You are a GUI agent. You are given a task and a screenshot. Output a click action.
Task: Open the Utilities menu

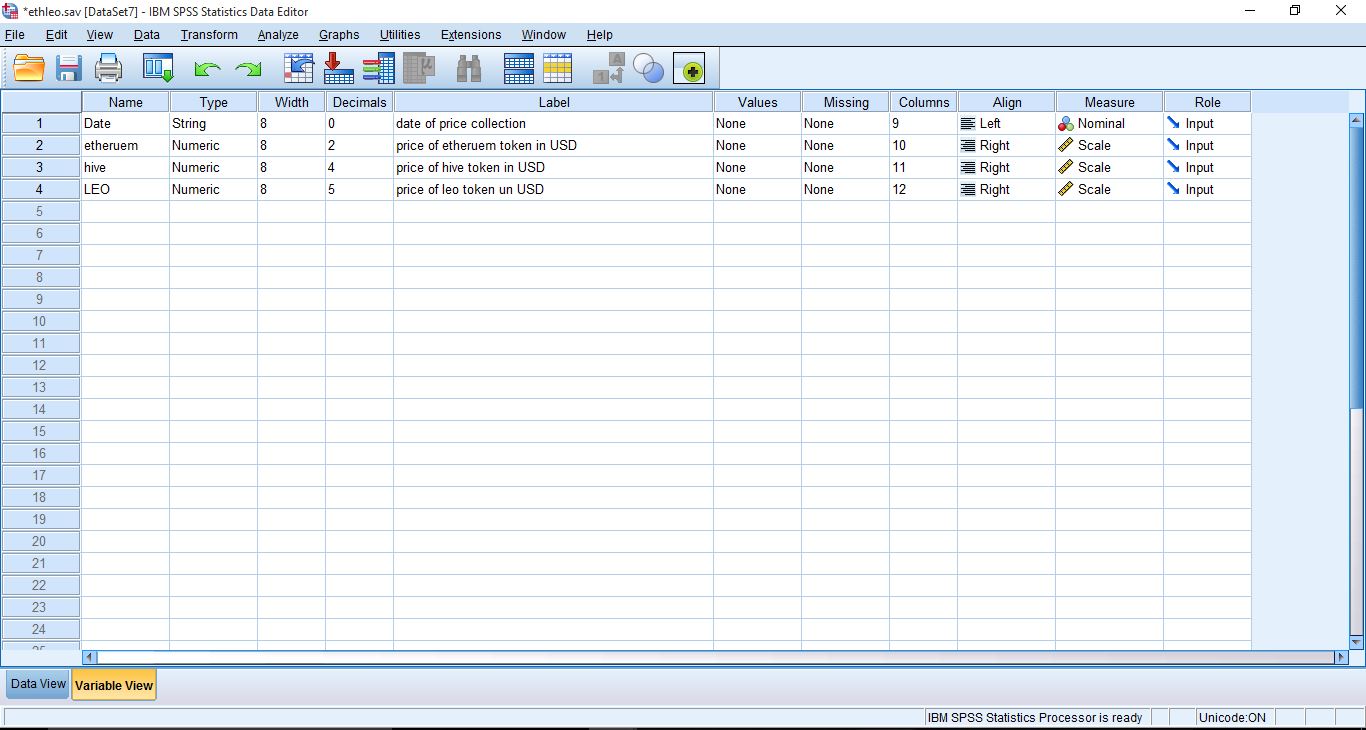[x=400, y=35]
